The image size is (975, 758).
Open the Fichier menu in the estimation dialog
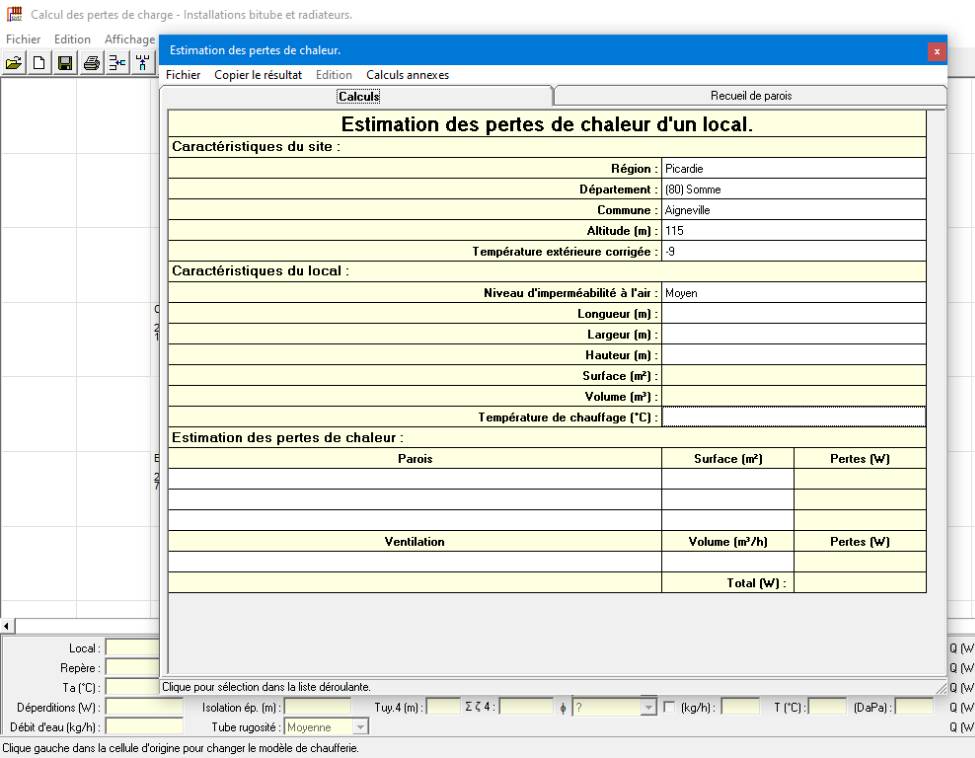(183, 74)
